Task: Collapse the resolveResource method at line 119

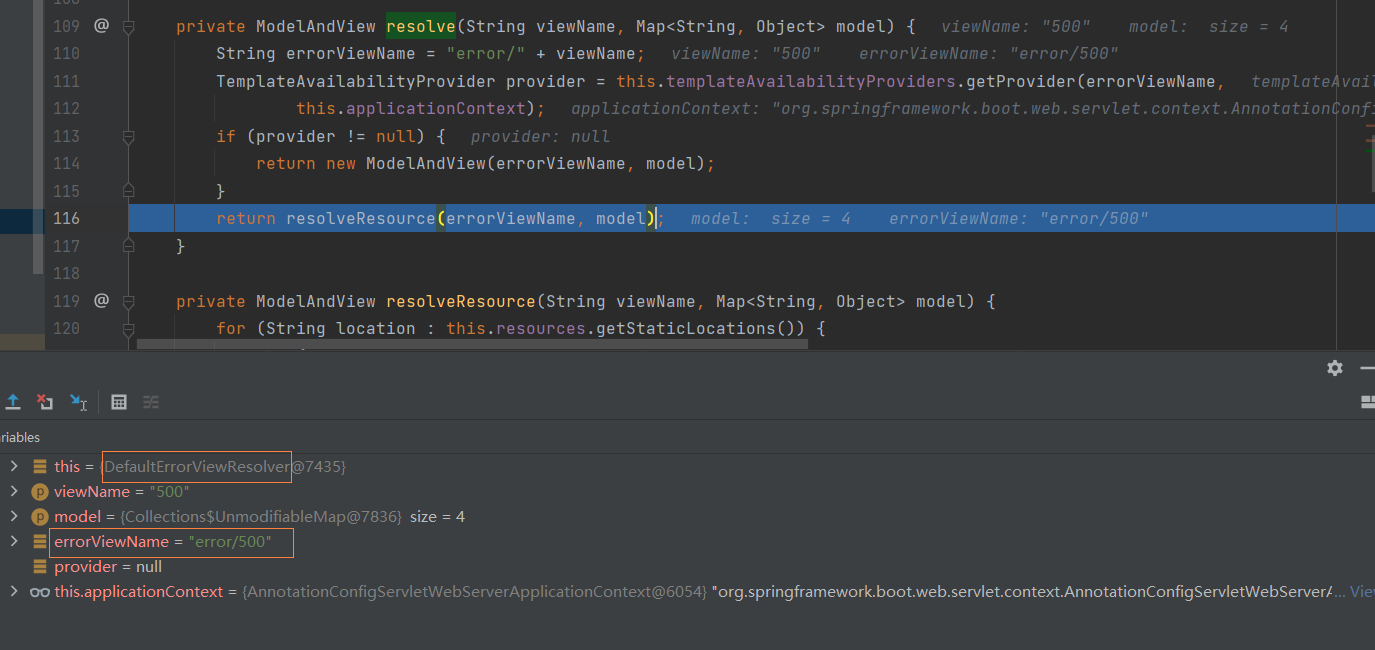Action: coord(128,302)
